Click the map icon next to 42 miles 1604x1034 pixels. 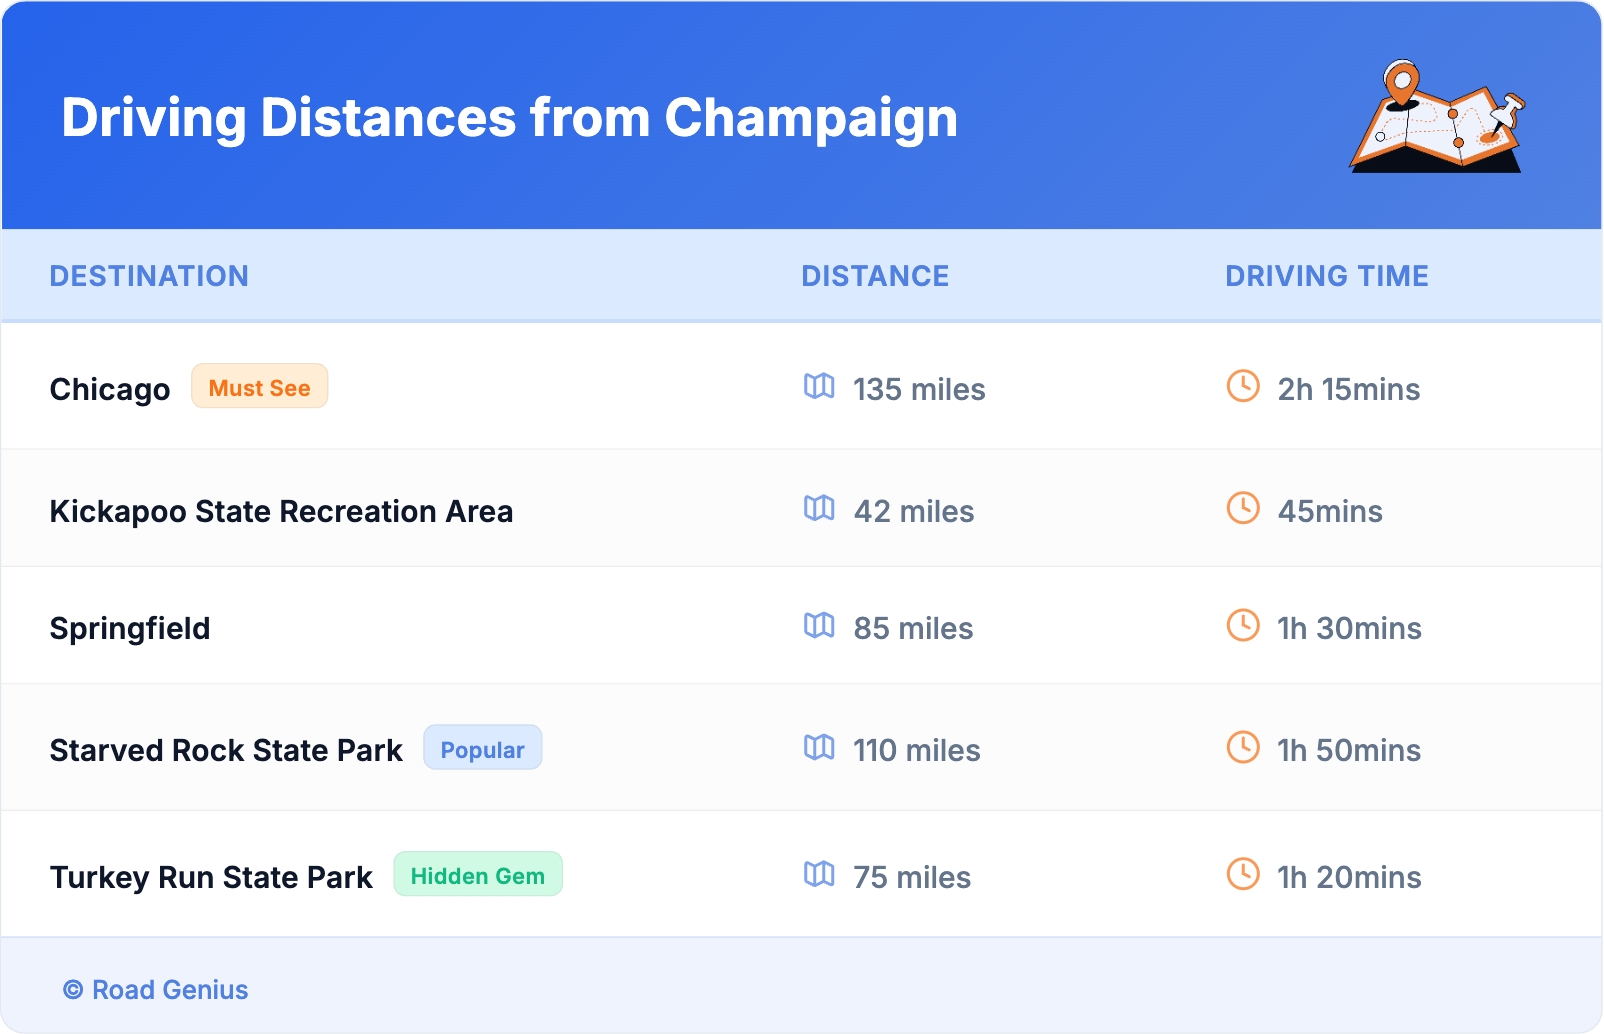coord(819,508)
